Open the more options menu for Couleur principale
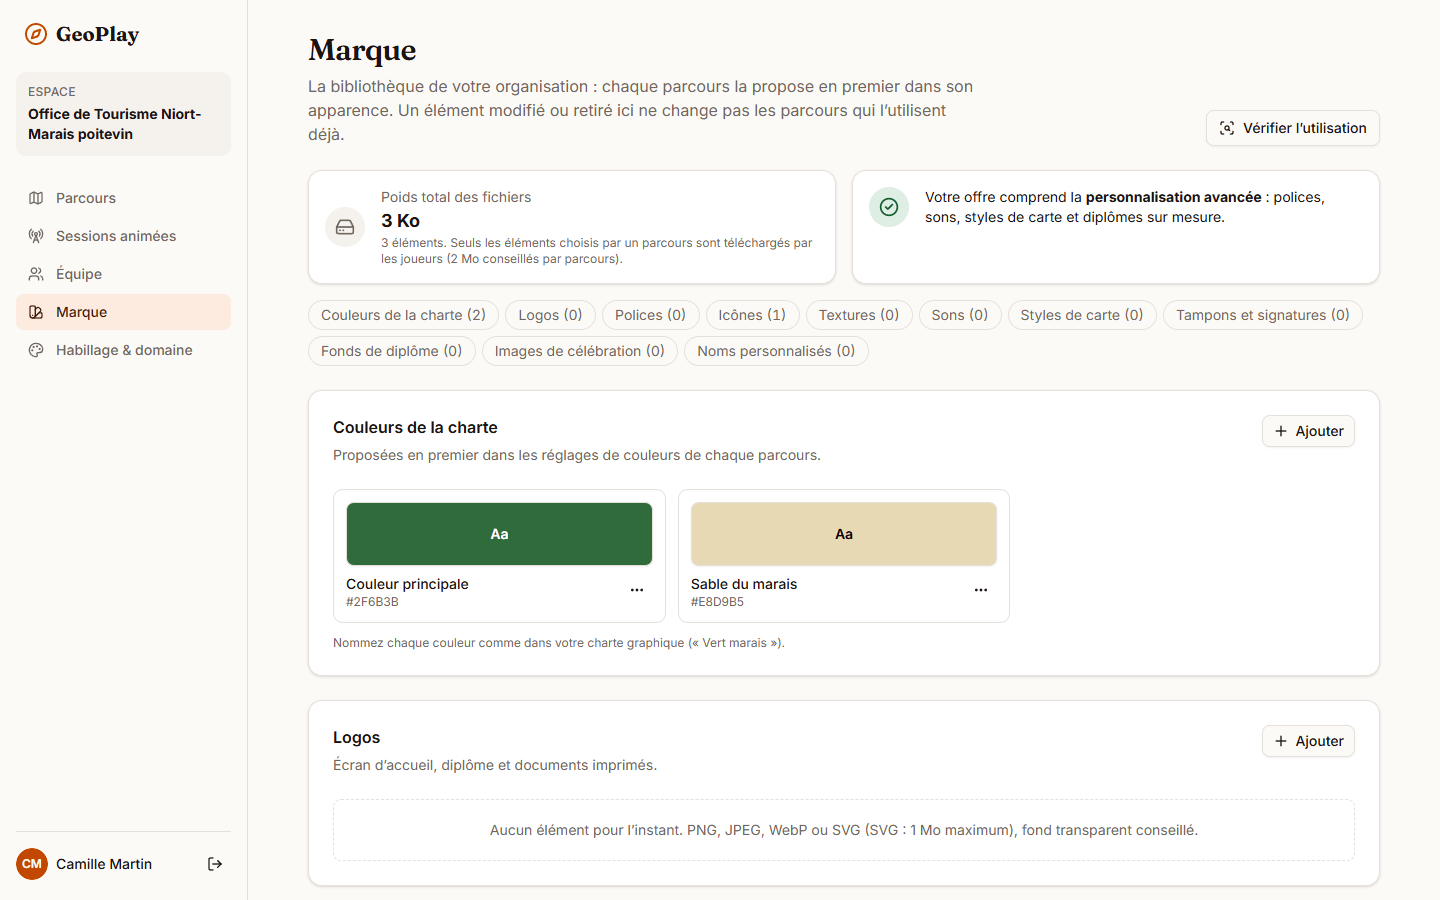The width and height of the screenshot is (1440, 900). [637, 590]
